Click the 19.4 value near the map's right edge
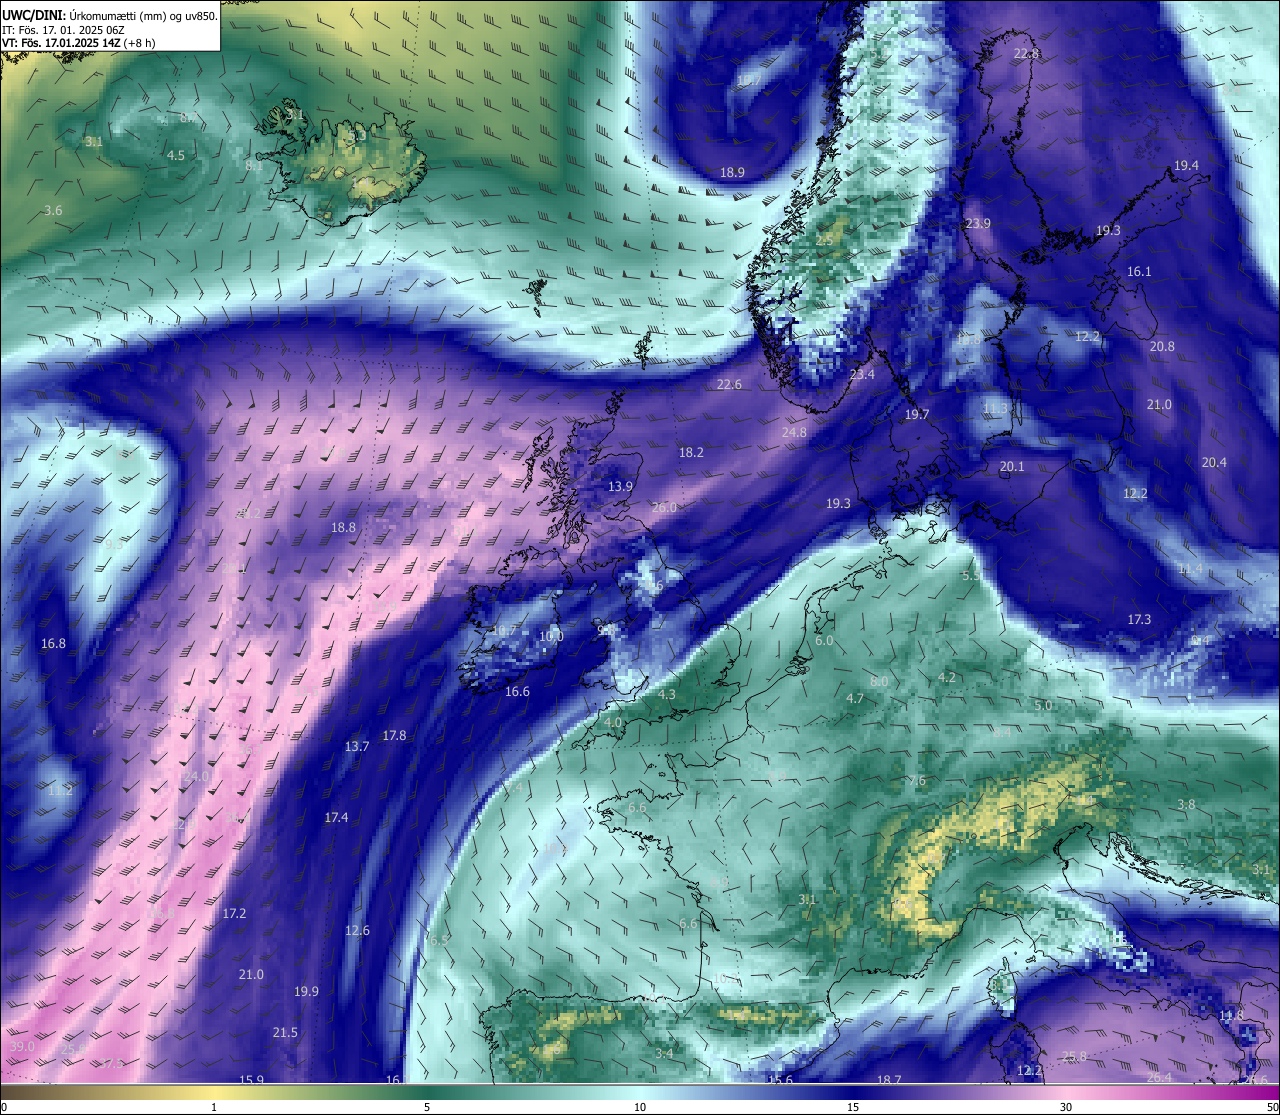The height and width of the screenshot is (1115, 1280). point(1187,165)
